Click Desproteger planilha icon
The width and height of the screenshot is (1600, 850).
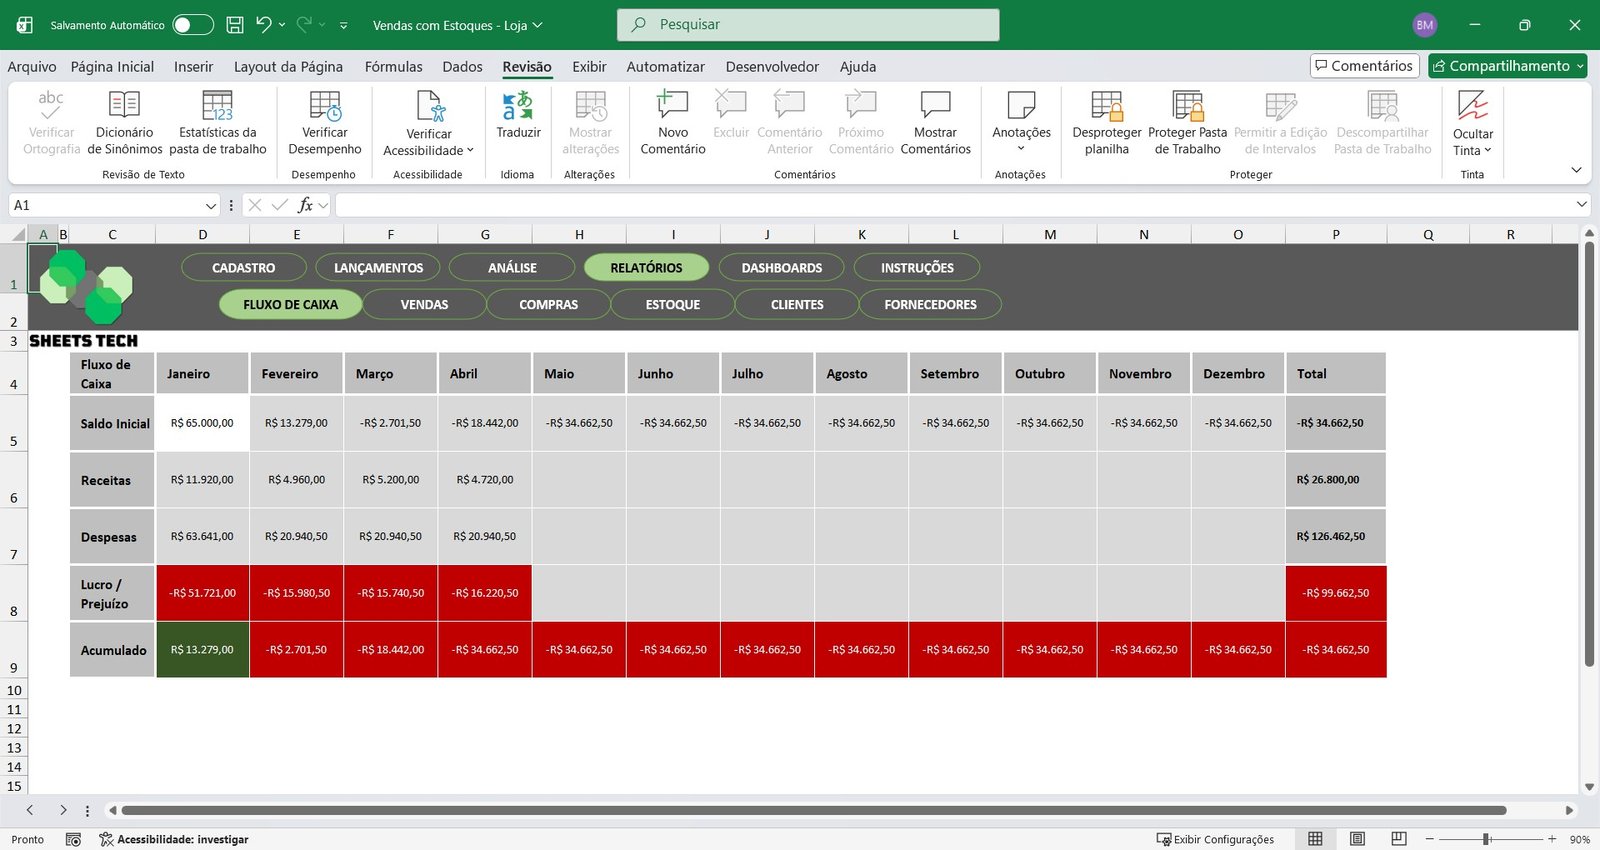click(1106, 107)
